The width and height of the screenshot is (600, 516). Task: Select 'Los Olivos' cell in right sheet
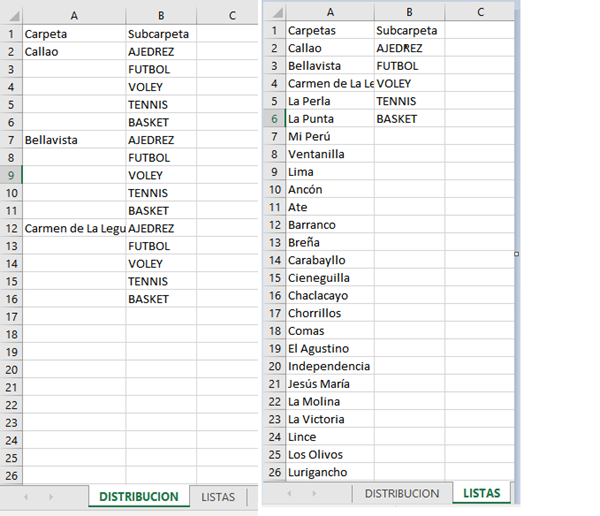pos(330,454)
